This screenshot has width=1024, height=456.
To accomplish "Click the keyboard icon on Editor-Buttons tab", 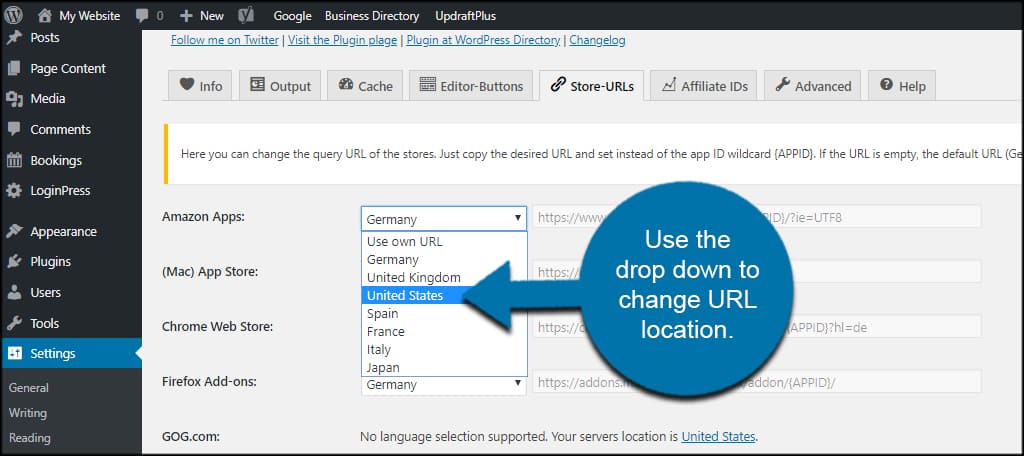I will (428, 84).
